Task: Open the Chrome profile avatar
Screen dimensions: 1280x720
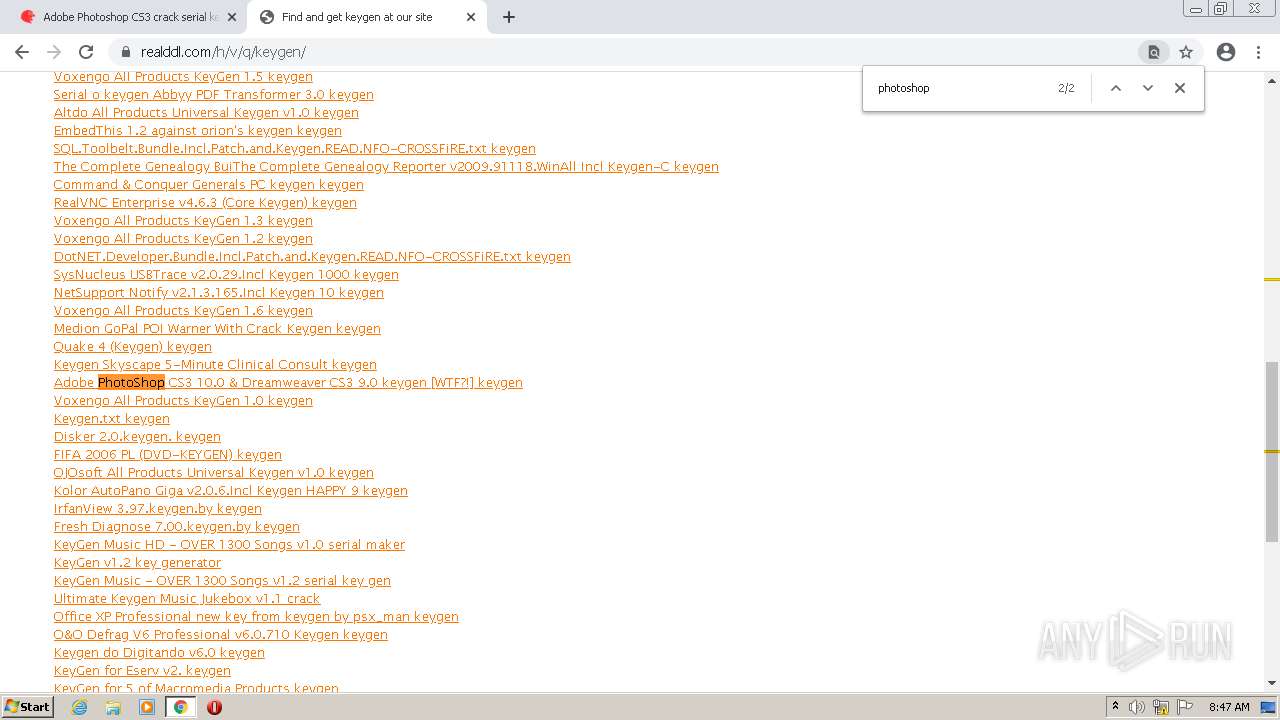Action: pyautogui.click(x=1226, y=52)
